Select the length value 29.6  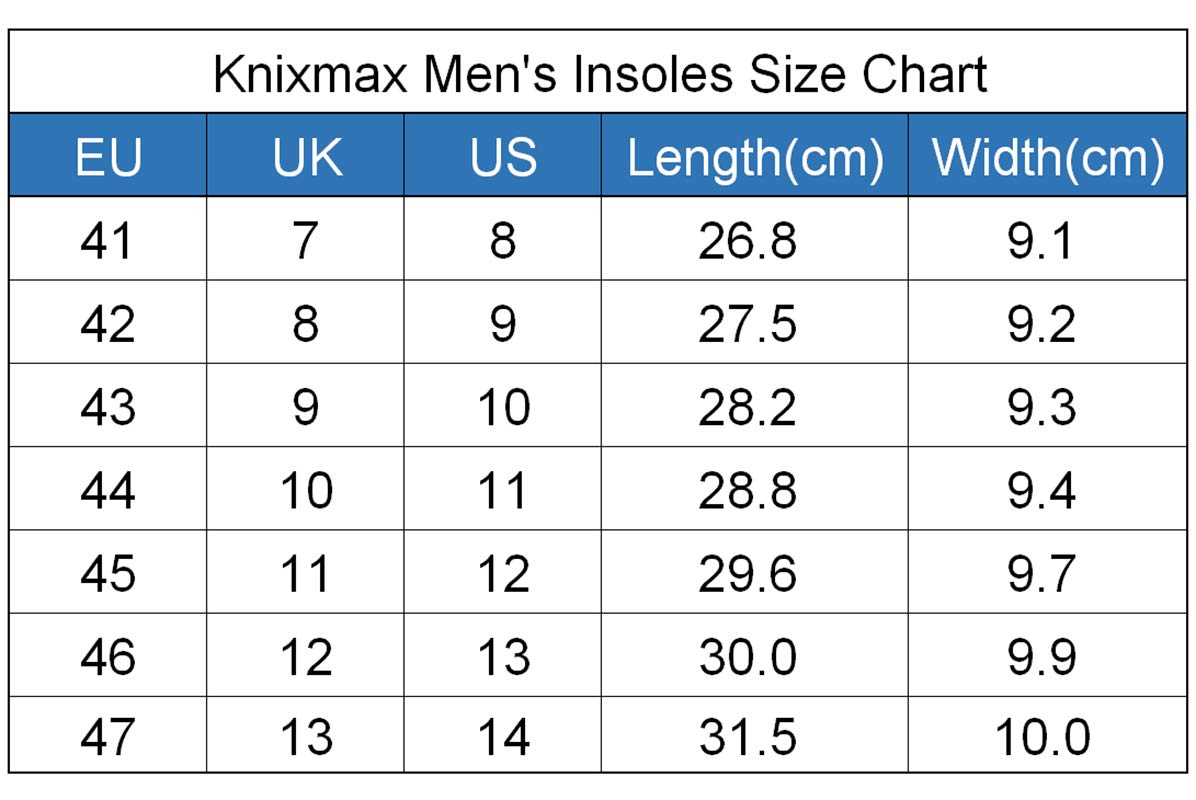tap(748, 573)
